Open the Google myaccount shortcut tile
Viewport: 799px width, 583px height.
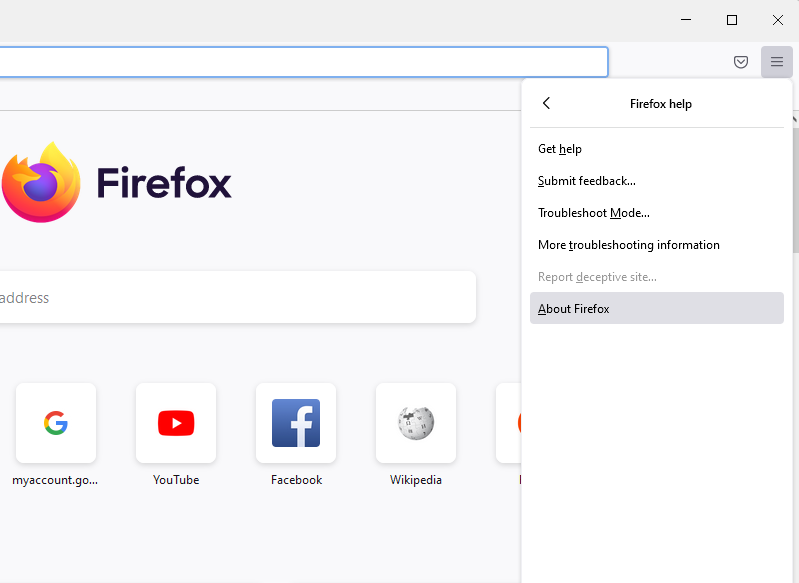click(x=56, y=423)
